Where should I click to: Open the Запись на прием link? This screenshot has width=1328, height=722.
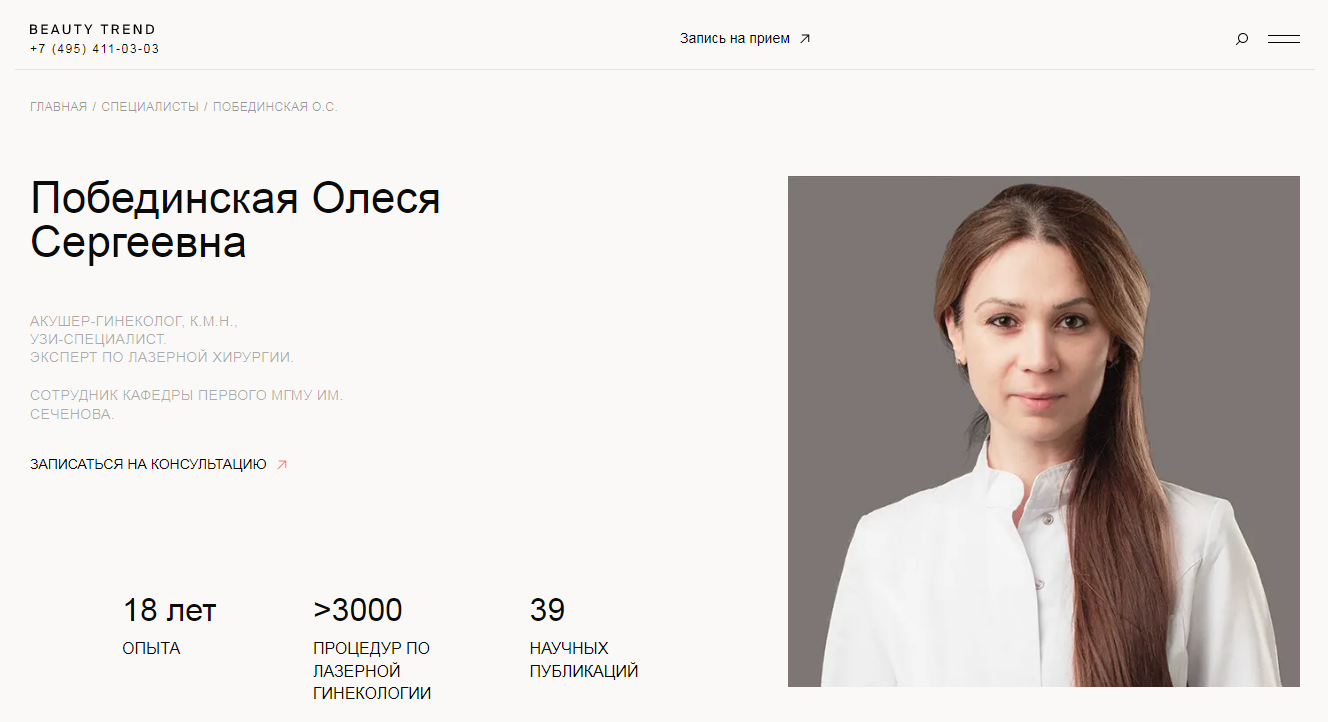[x=735, y=39]
